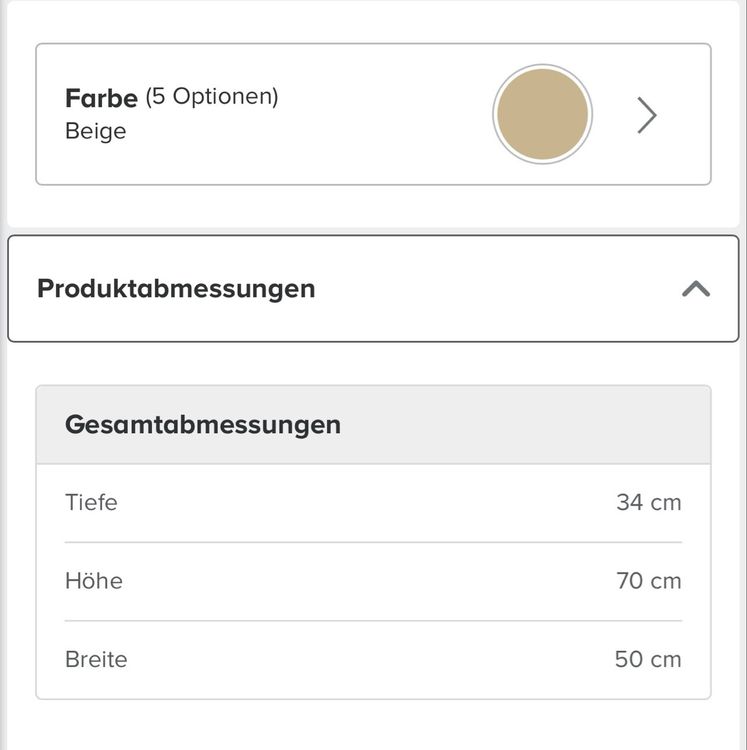This screenshot has height=750, width=747.
Task: Click blank space right of Gesamtabmessungen heading
Action: tap(526, 425)
